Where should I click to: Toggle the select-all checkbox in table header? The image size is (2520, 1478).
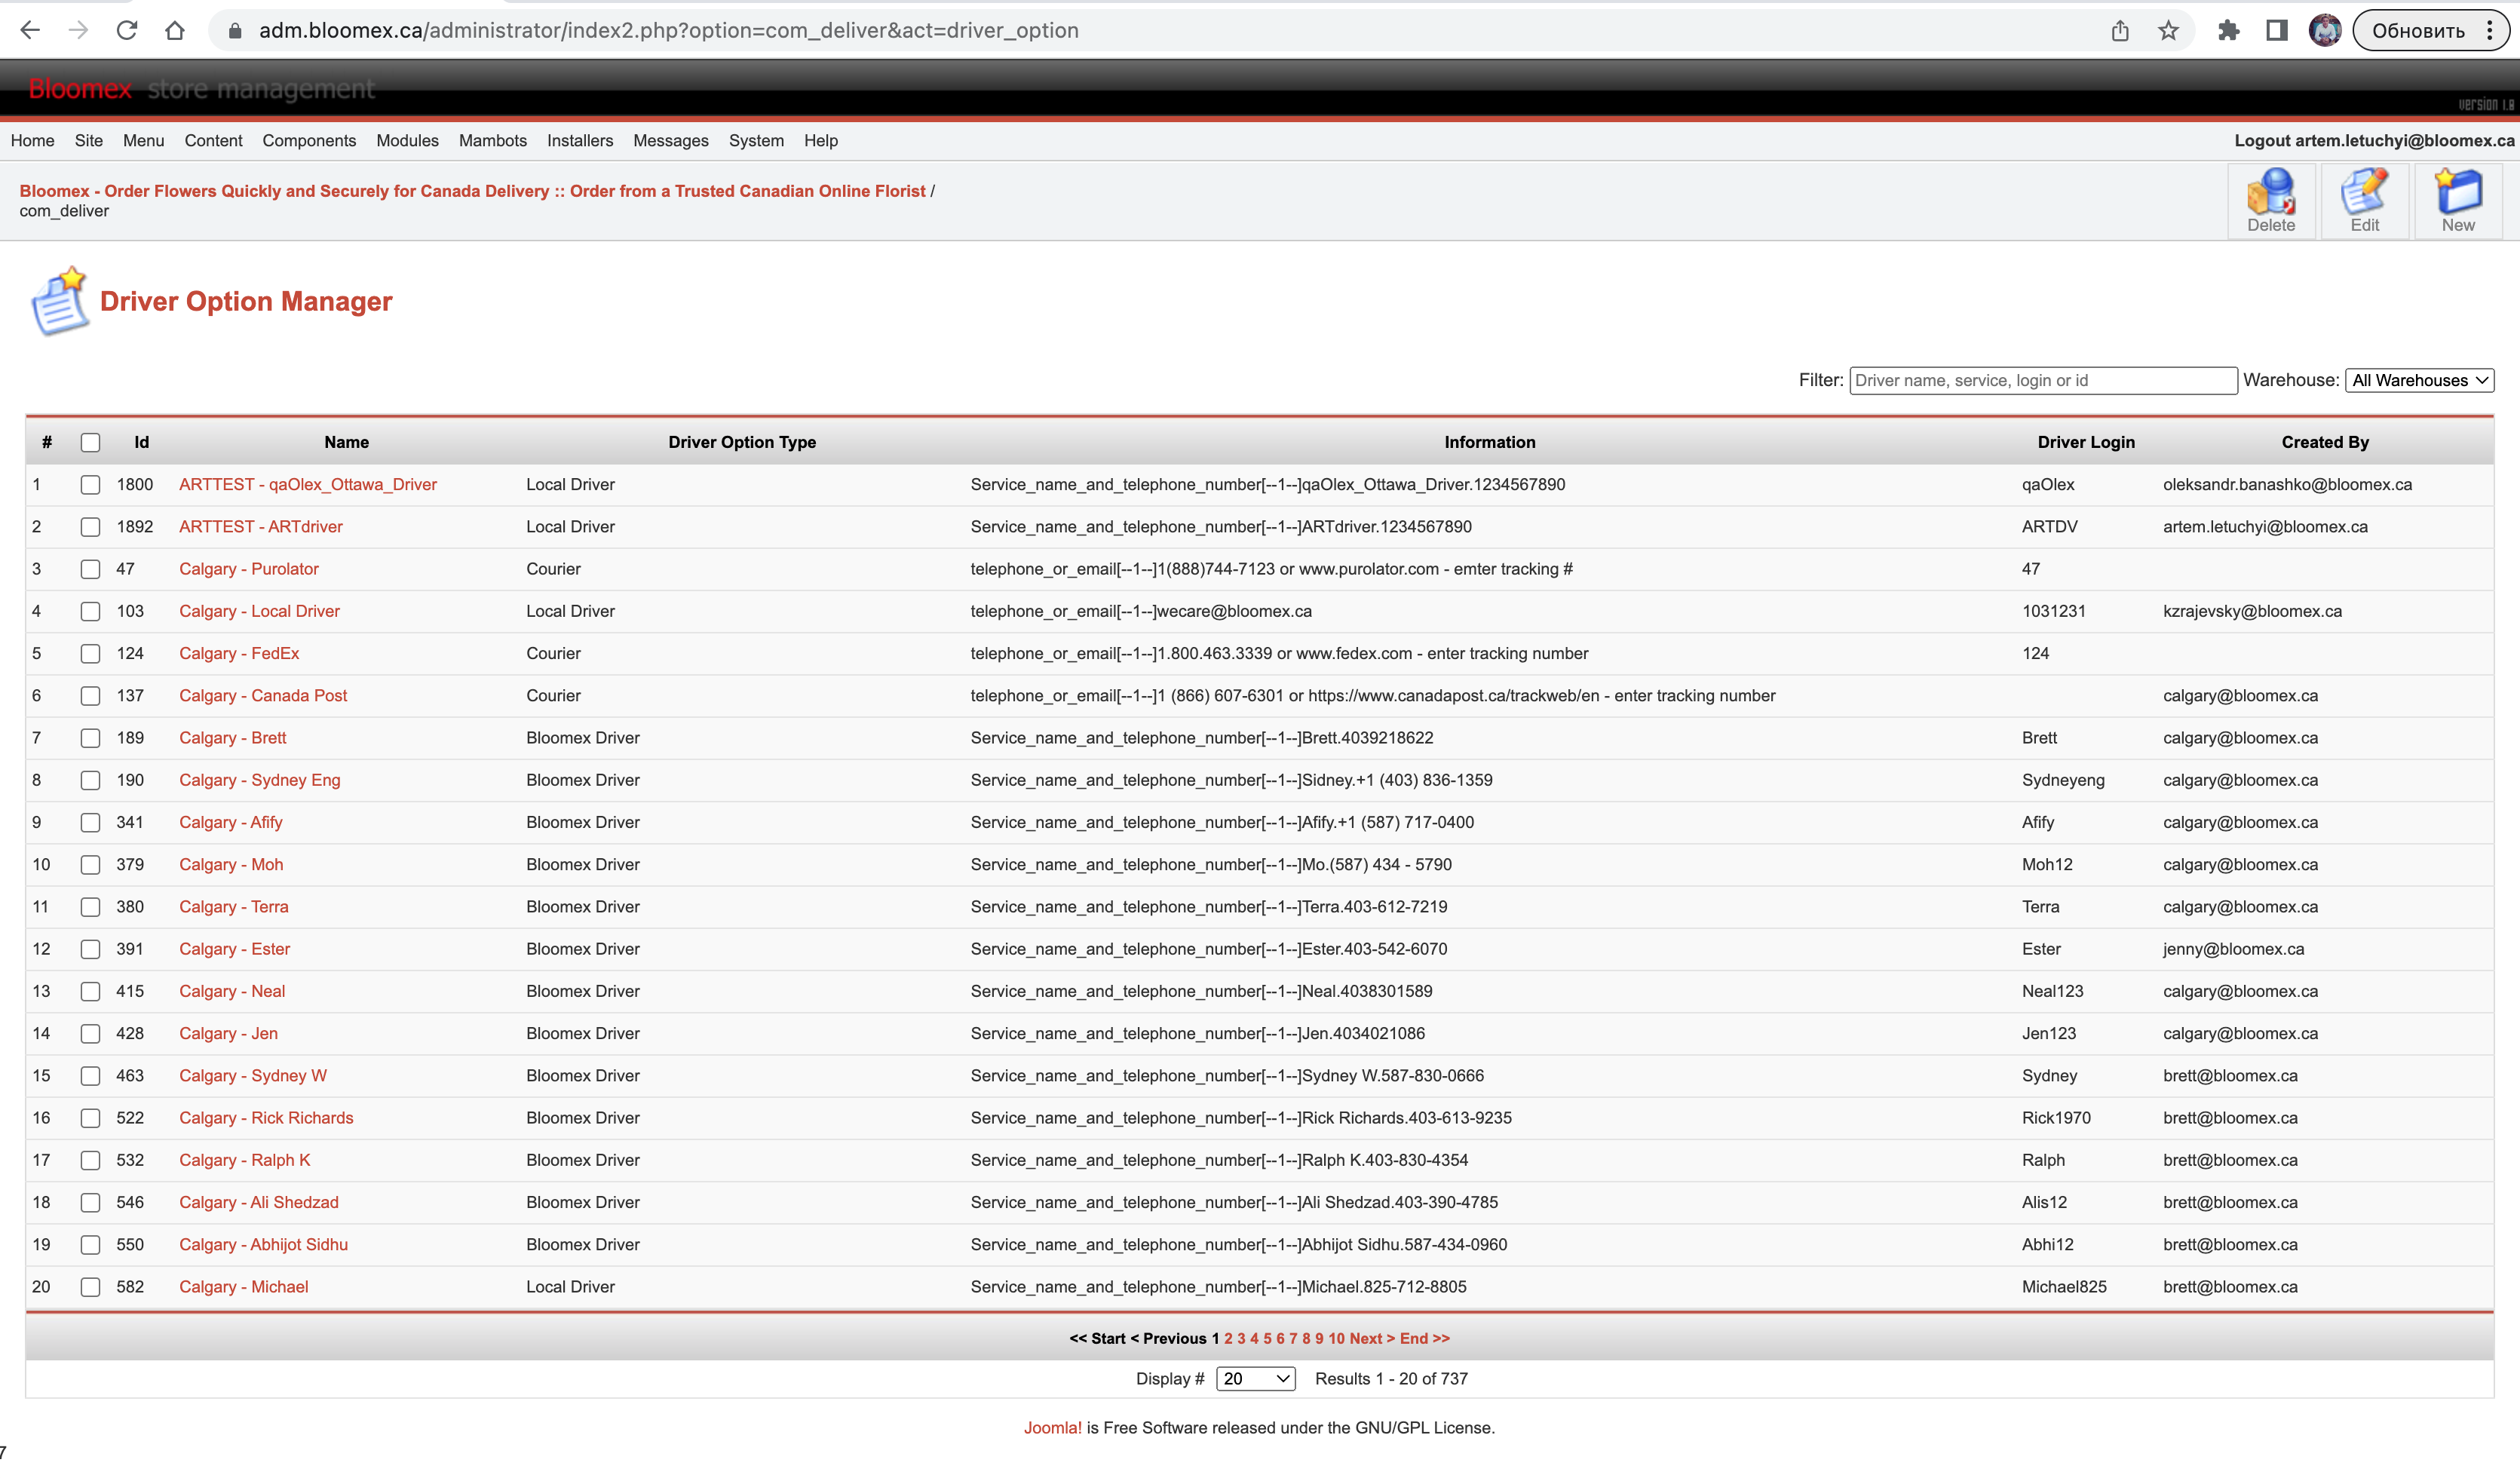(91, 442)
